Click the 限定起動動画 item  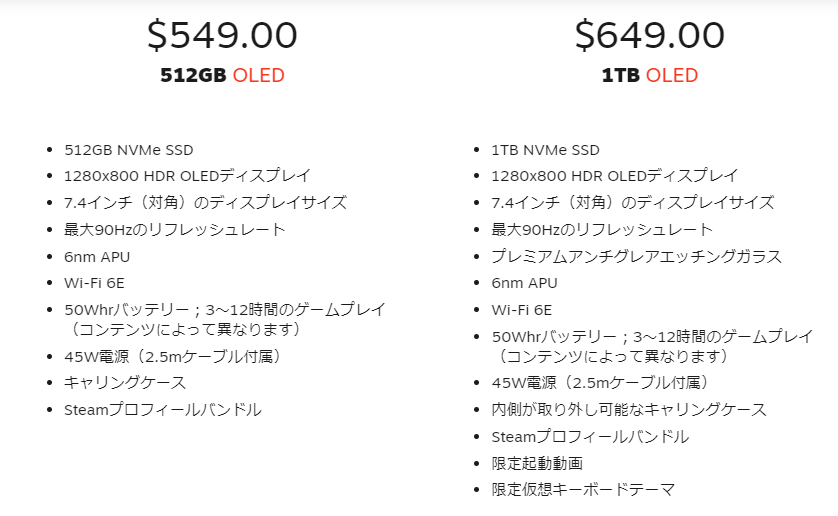click(x=537, y=463)
